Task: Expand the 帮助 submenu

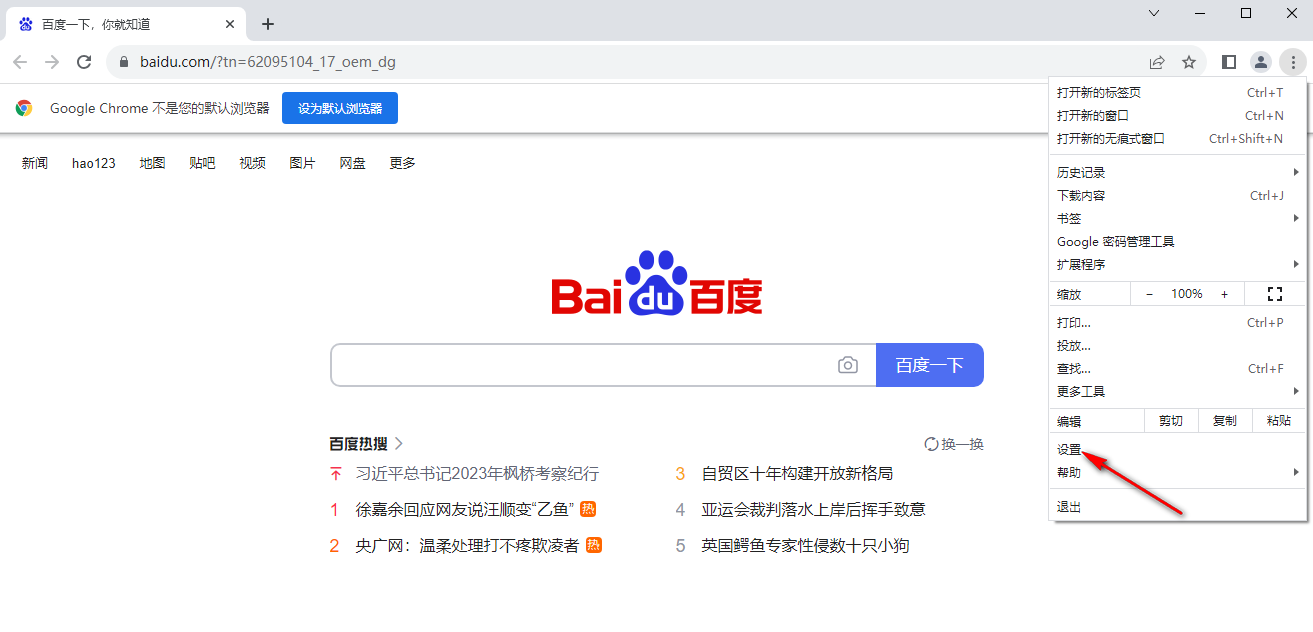Action: coord(1178,472)
